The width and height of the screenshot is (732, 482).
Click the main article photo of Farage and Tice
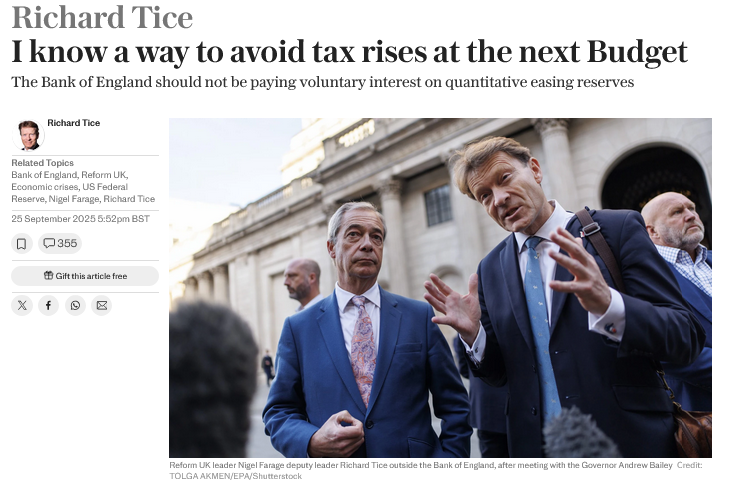click(440, 288)
